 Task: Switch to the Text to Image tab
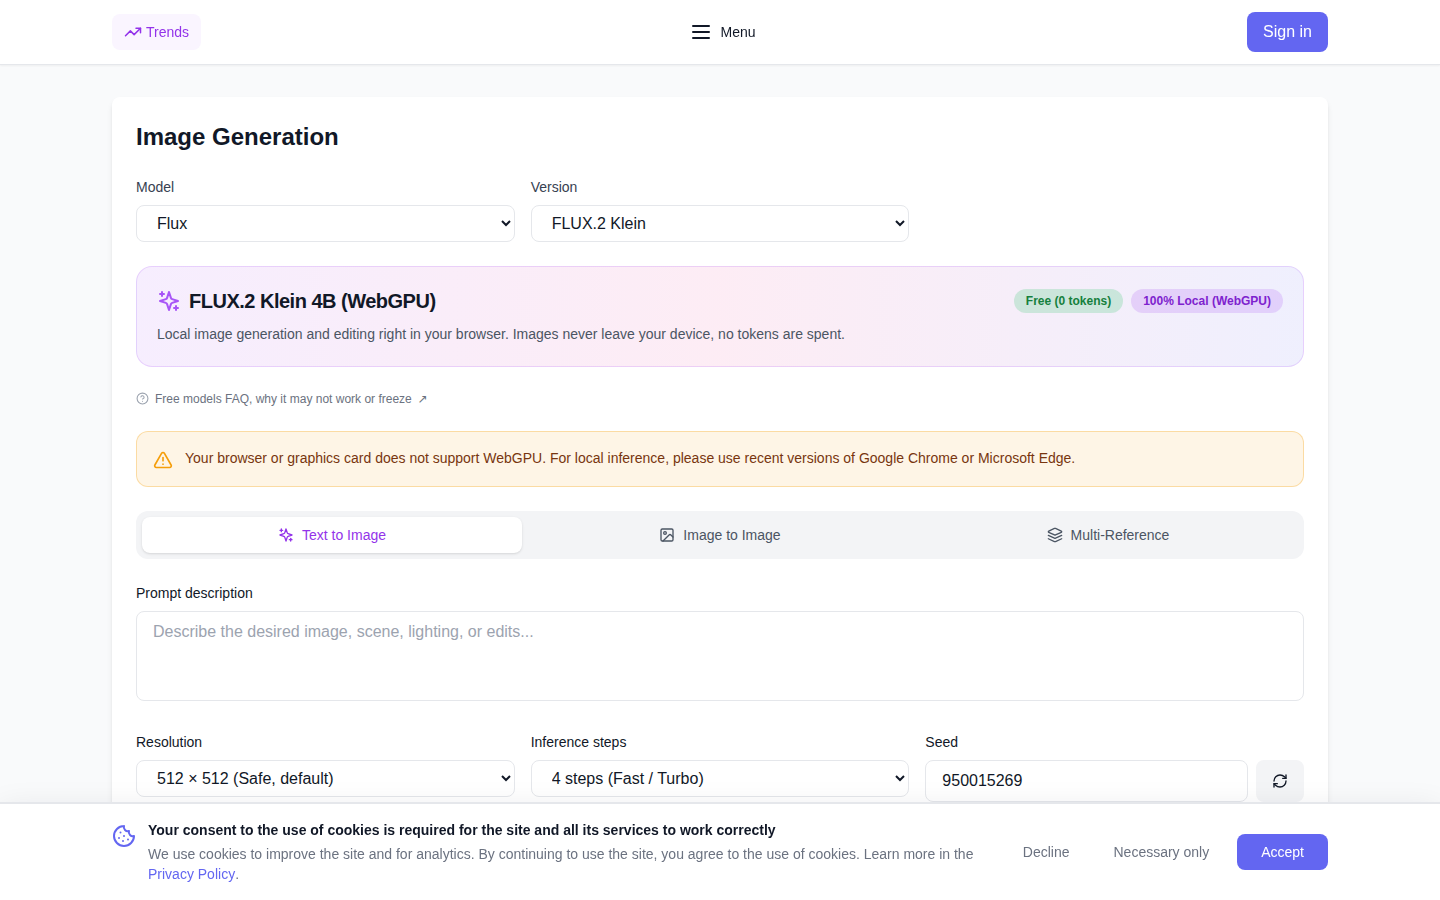point(332,535)
